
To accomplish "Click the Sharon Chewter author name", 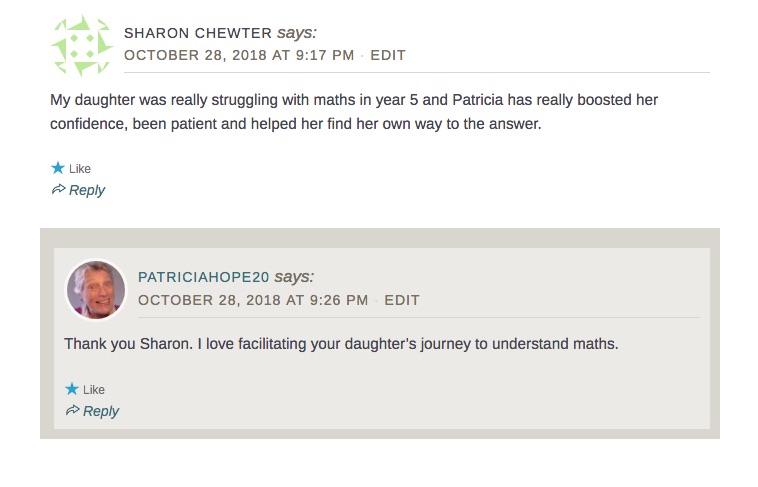I will (197, 33).
